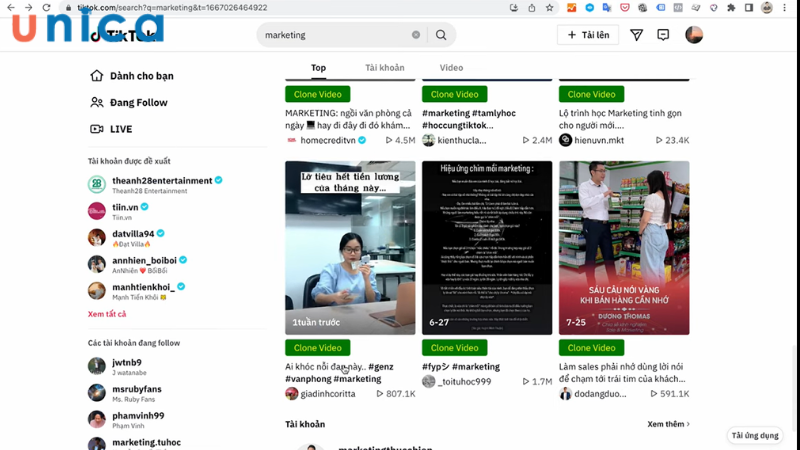This screenshot has height=450, width=800.
Task: Open the Sáu câu nói vàng video
Action: click(x=624, y=248)
